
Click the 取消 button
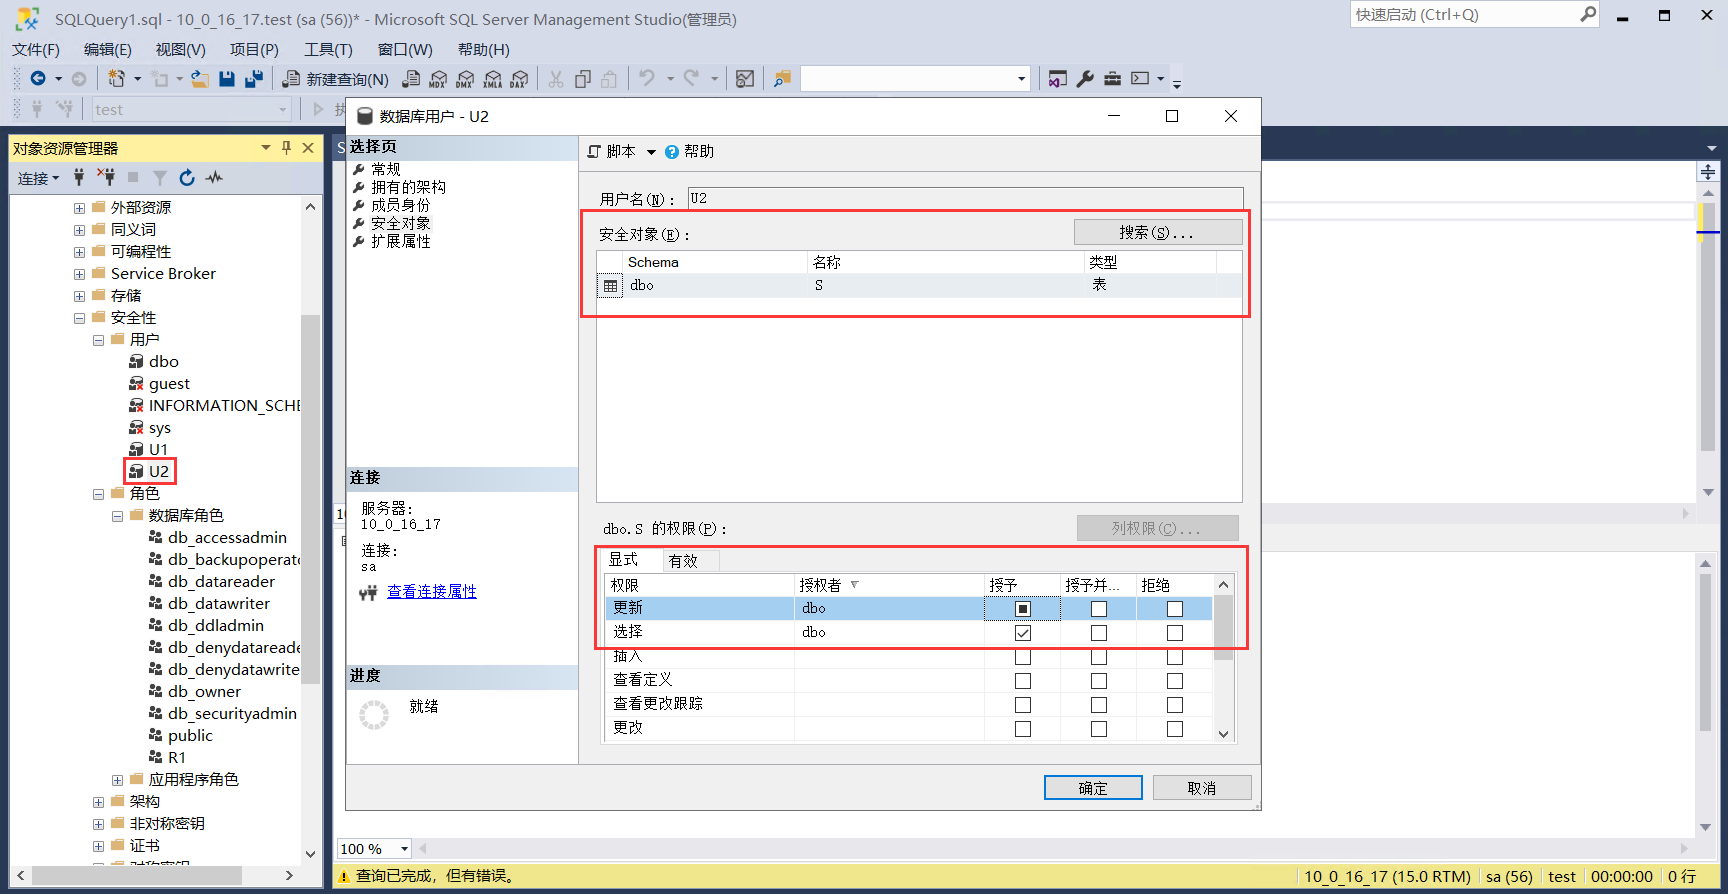(x=1202, y=788)
